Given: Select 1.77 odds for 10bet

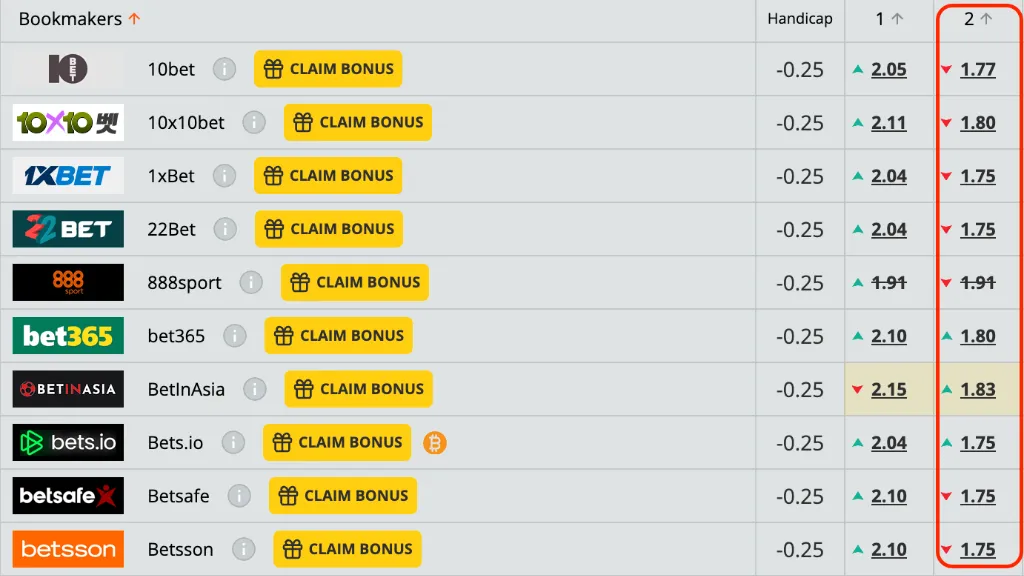Looking at the screenshot, I should click(x=977, y=70).
